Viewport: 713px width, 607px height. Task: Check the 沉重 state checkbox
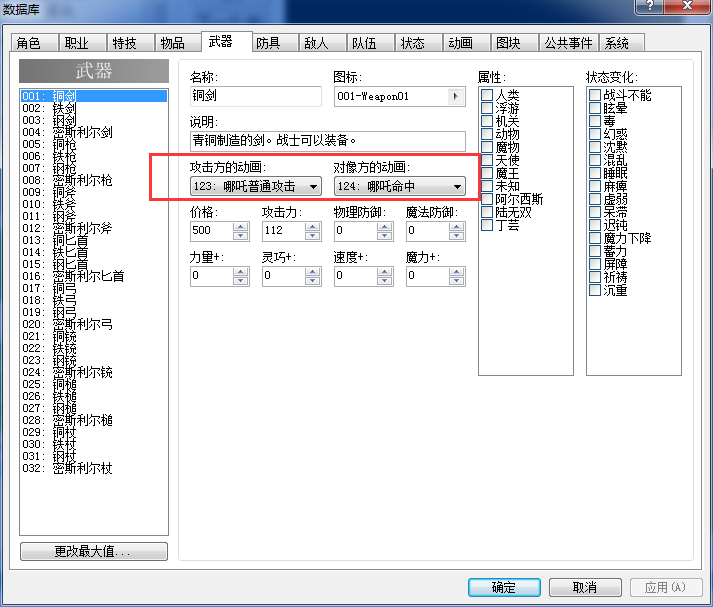pyautogui.click(x=595, y=290)
